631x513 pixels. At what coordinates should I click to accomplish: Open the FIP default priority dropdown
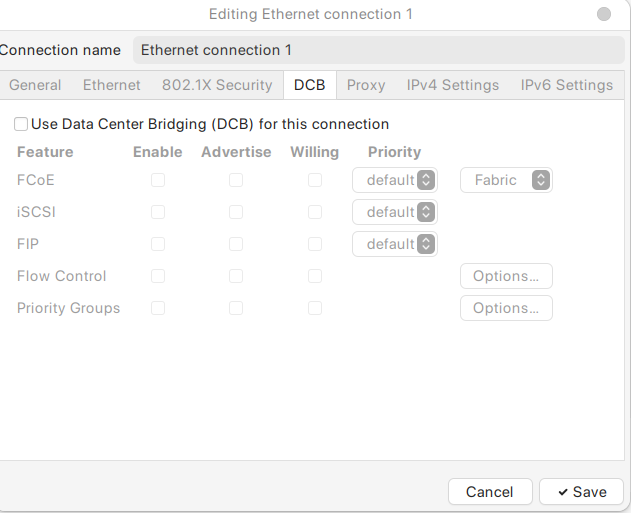point(395,244)
